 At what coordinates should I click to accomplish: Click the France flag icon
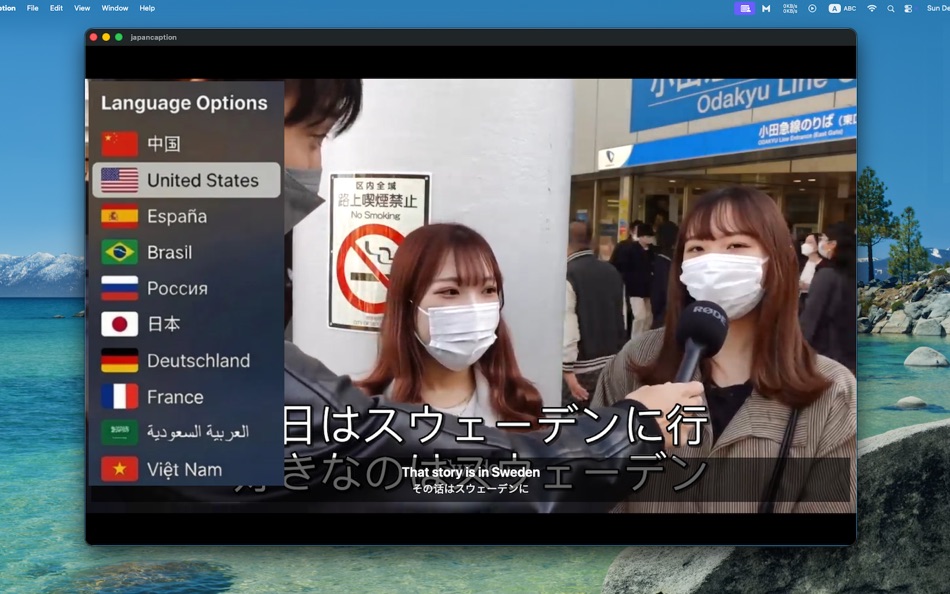pos(119,396)
